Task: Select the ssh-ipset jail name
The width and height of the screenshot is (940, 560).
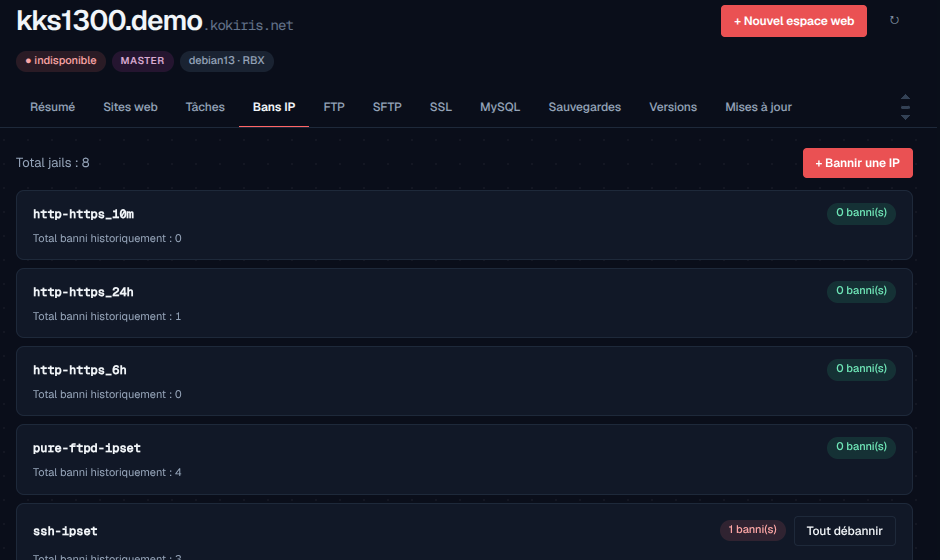Action: (65, 531)
